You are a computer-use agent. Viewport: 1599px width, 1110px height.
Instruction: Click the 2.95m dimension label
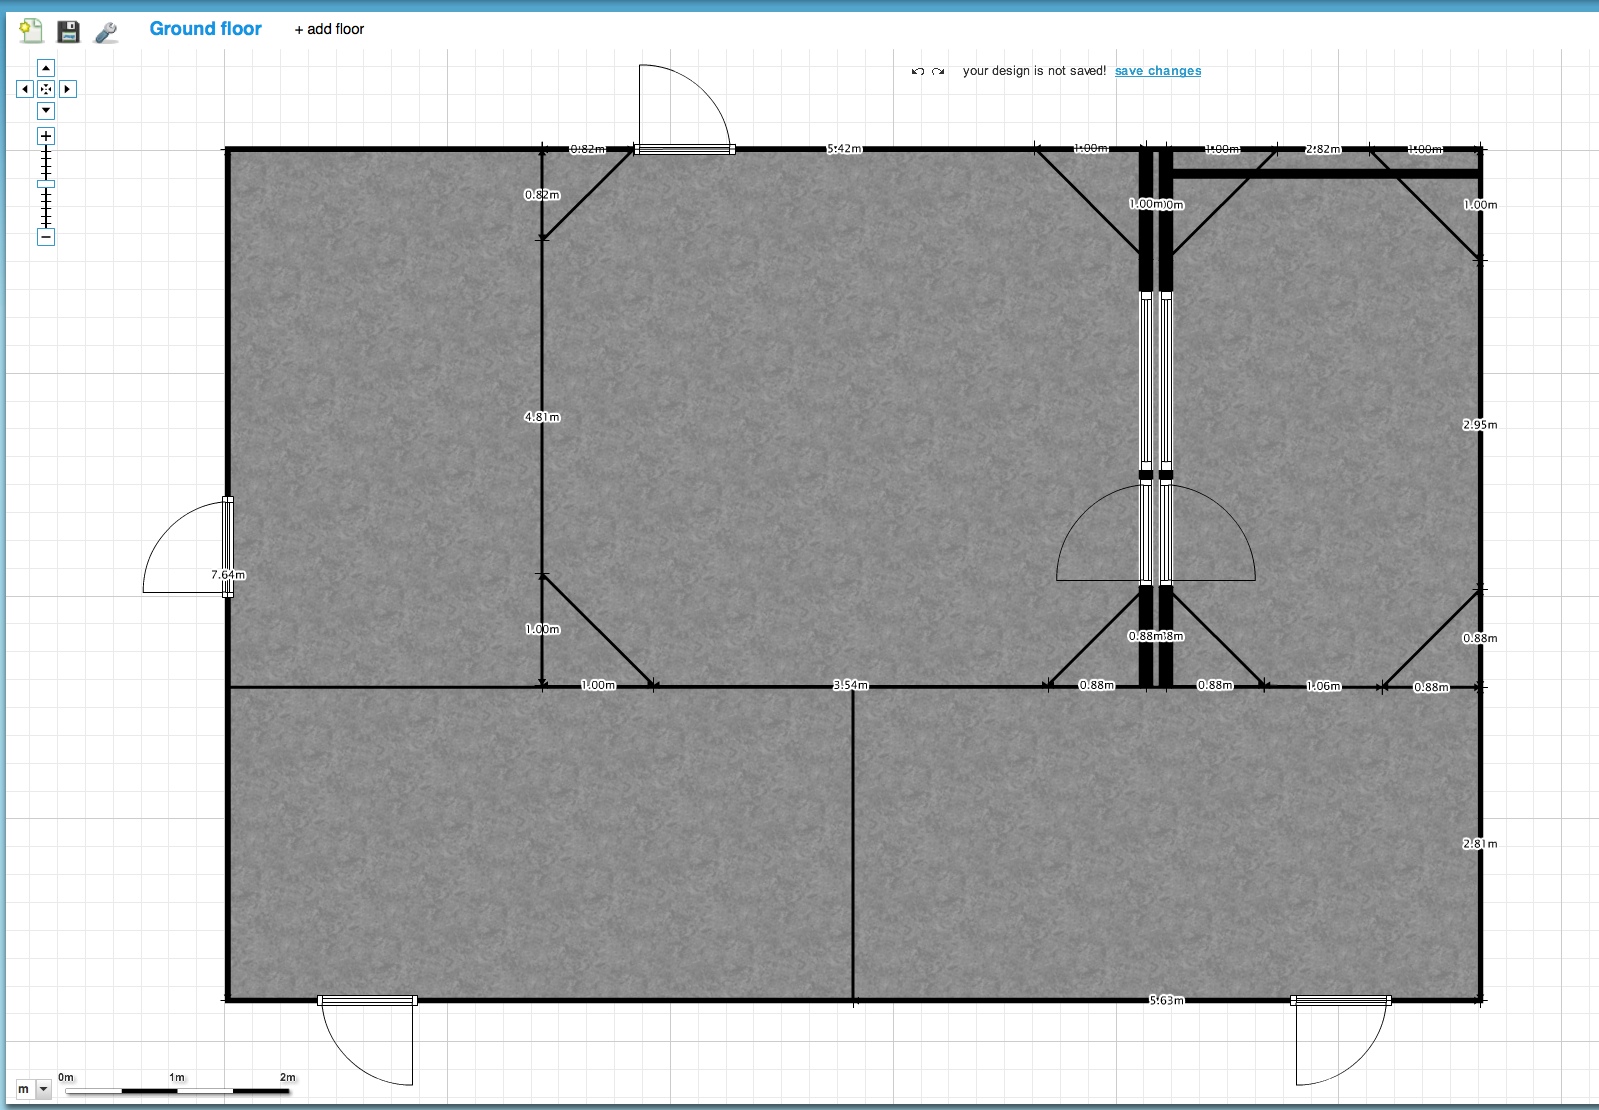tap(1480, 425)
